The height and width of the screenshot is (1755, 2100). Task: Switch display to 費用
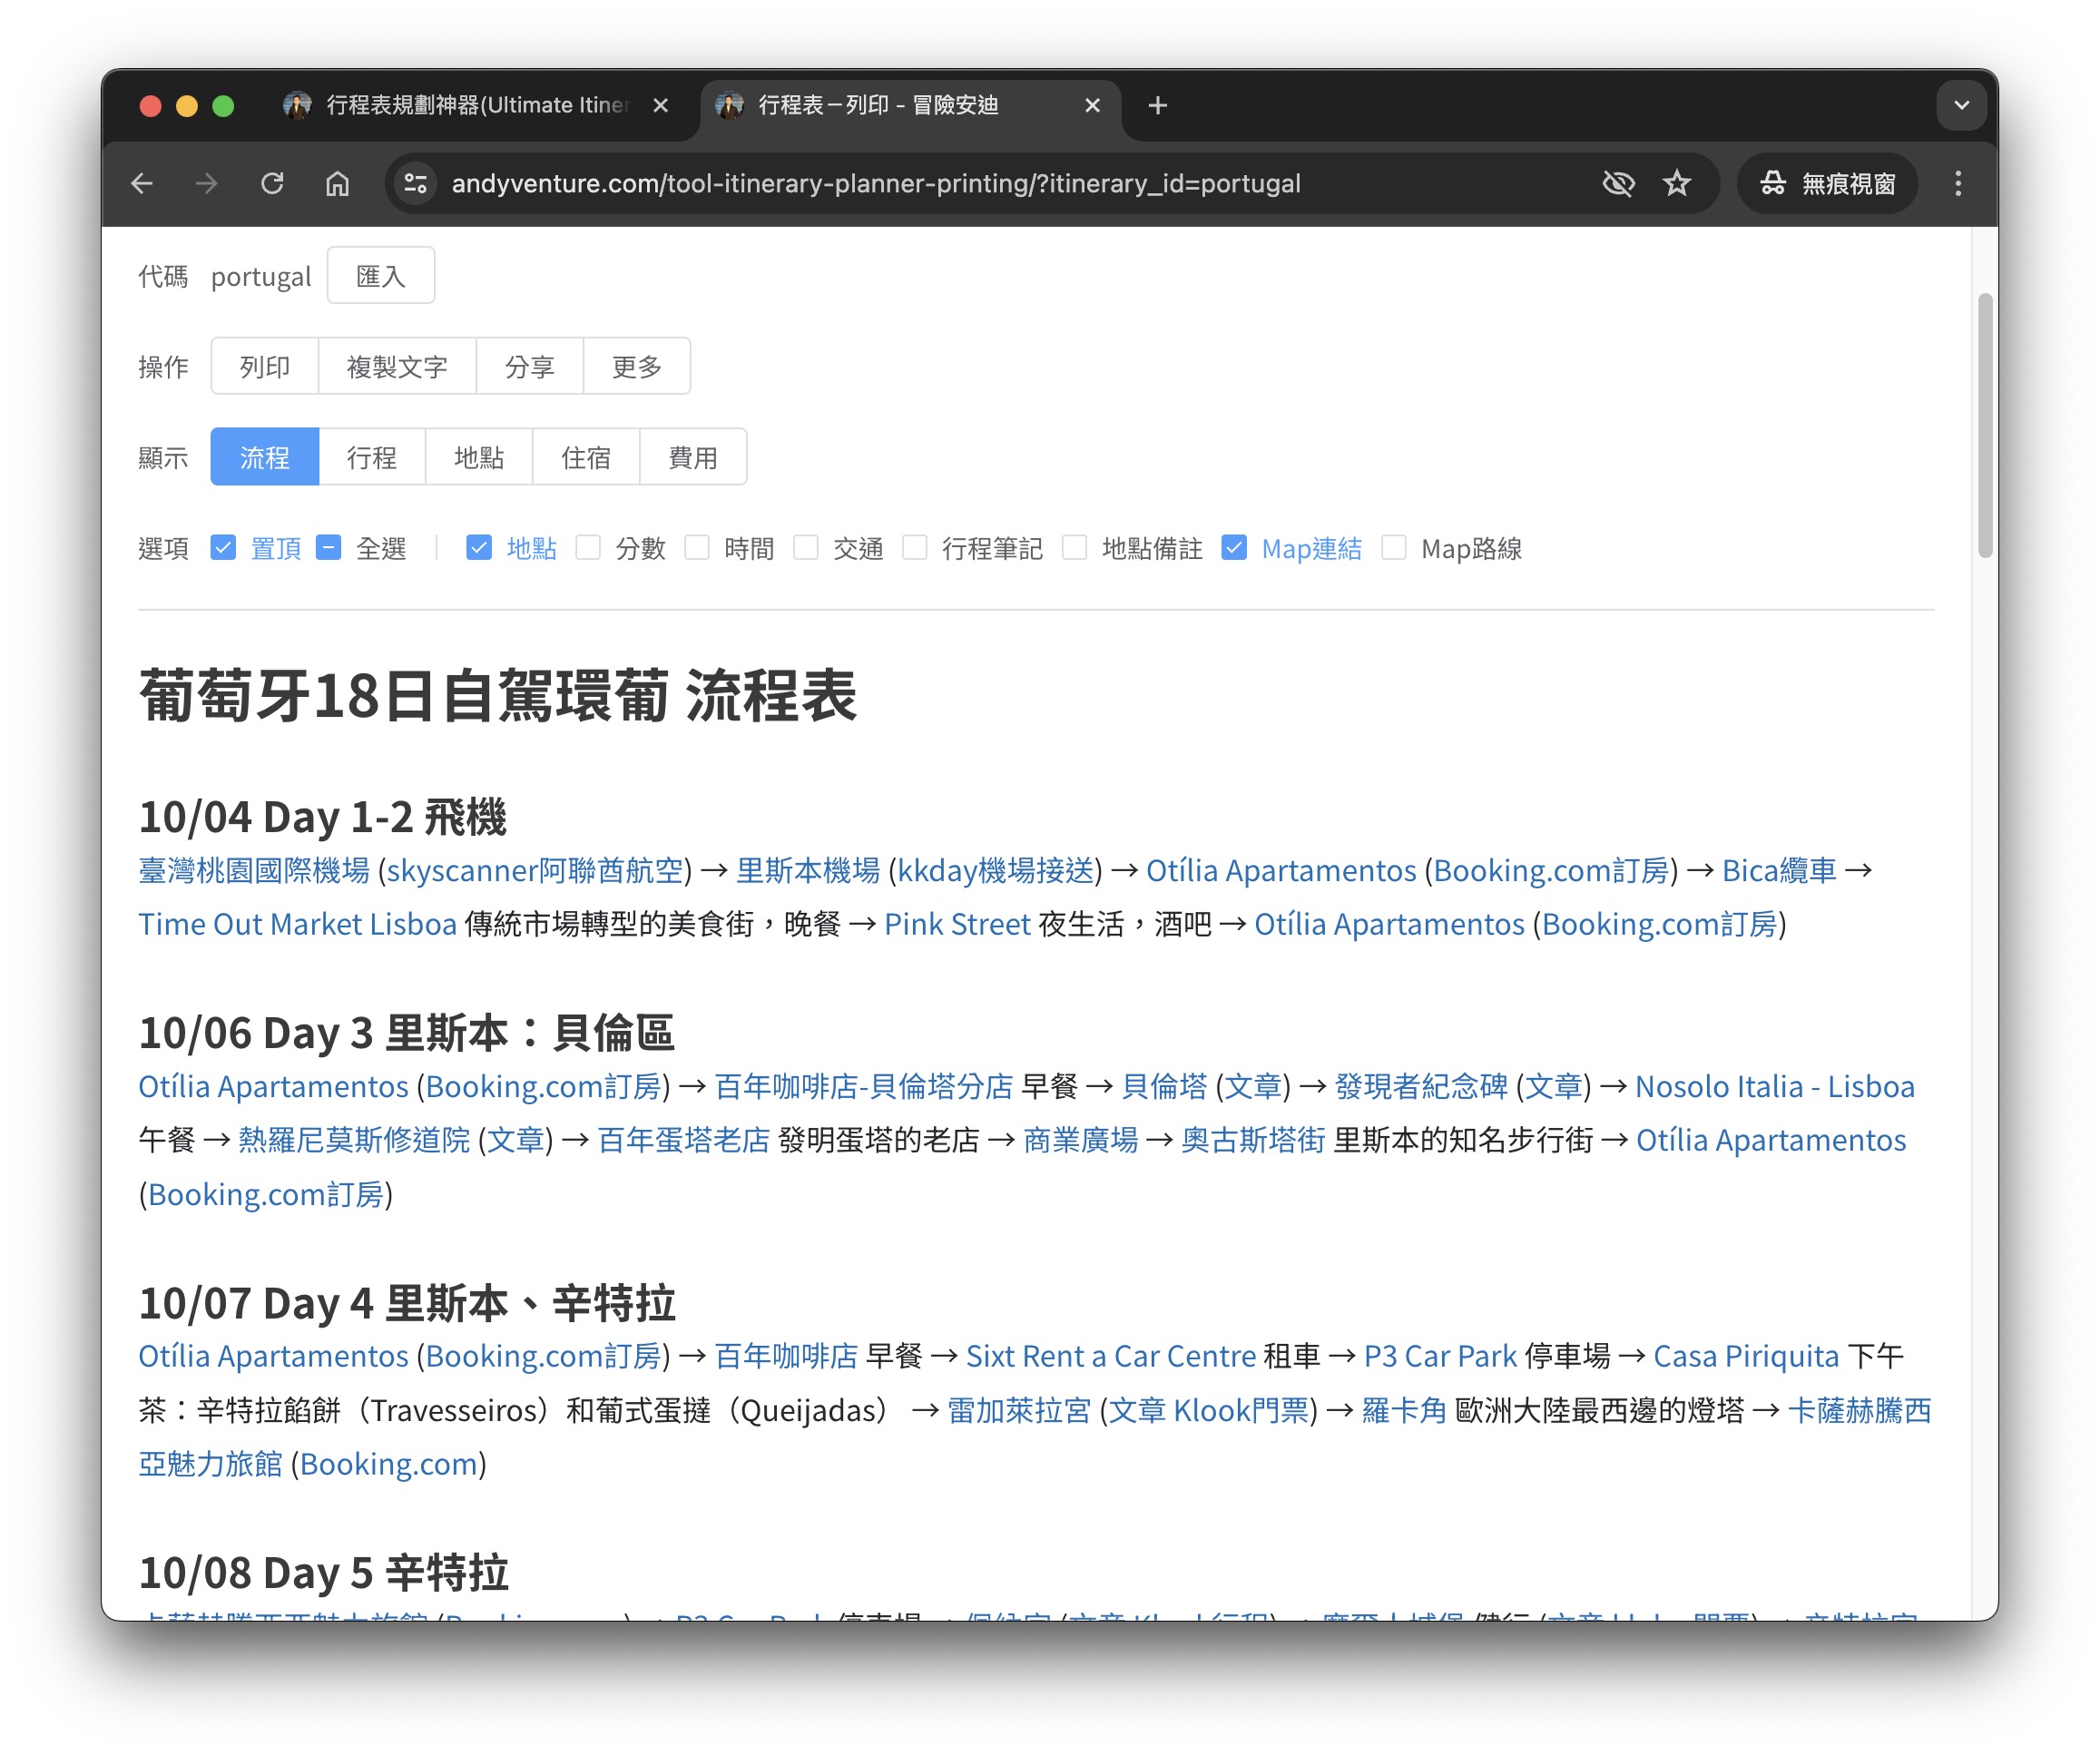(x=692, y=458)
